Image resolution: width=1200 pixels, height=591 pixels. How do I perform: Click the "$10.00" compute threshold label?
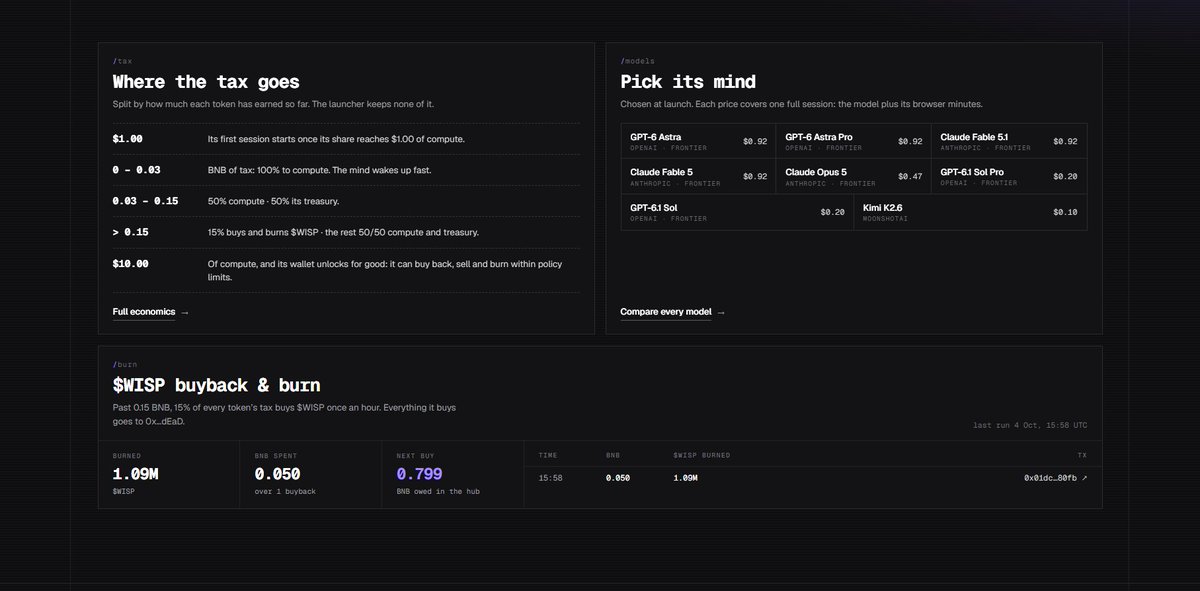[131, 264]
